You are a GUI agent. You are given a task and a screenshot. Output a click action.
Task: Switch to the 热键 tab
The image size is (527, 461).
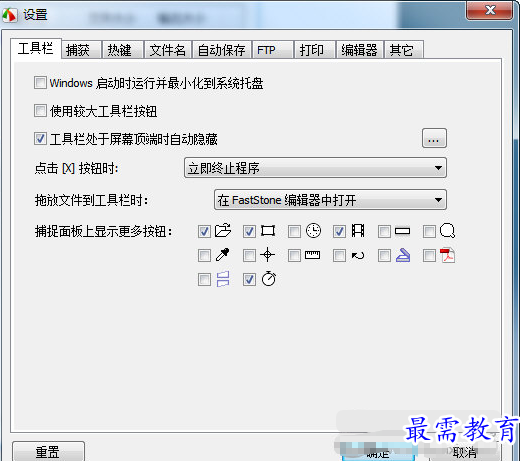[123, 50]
